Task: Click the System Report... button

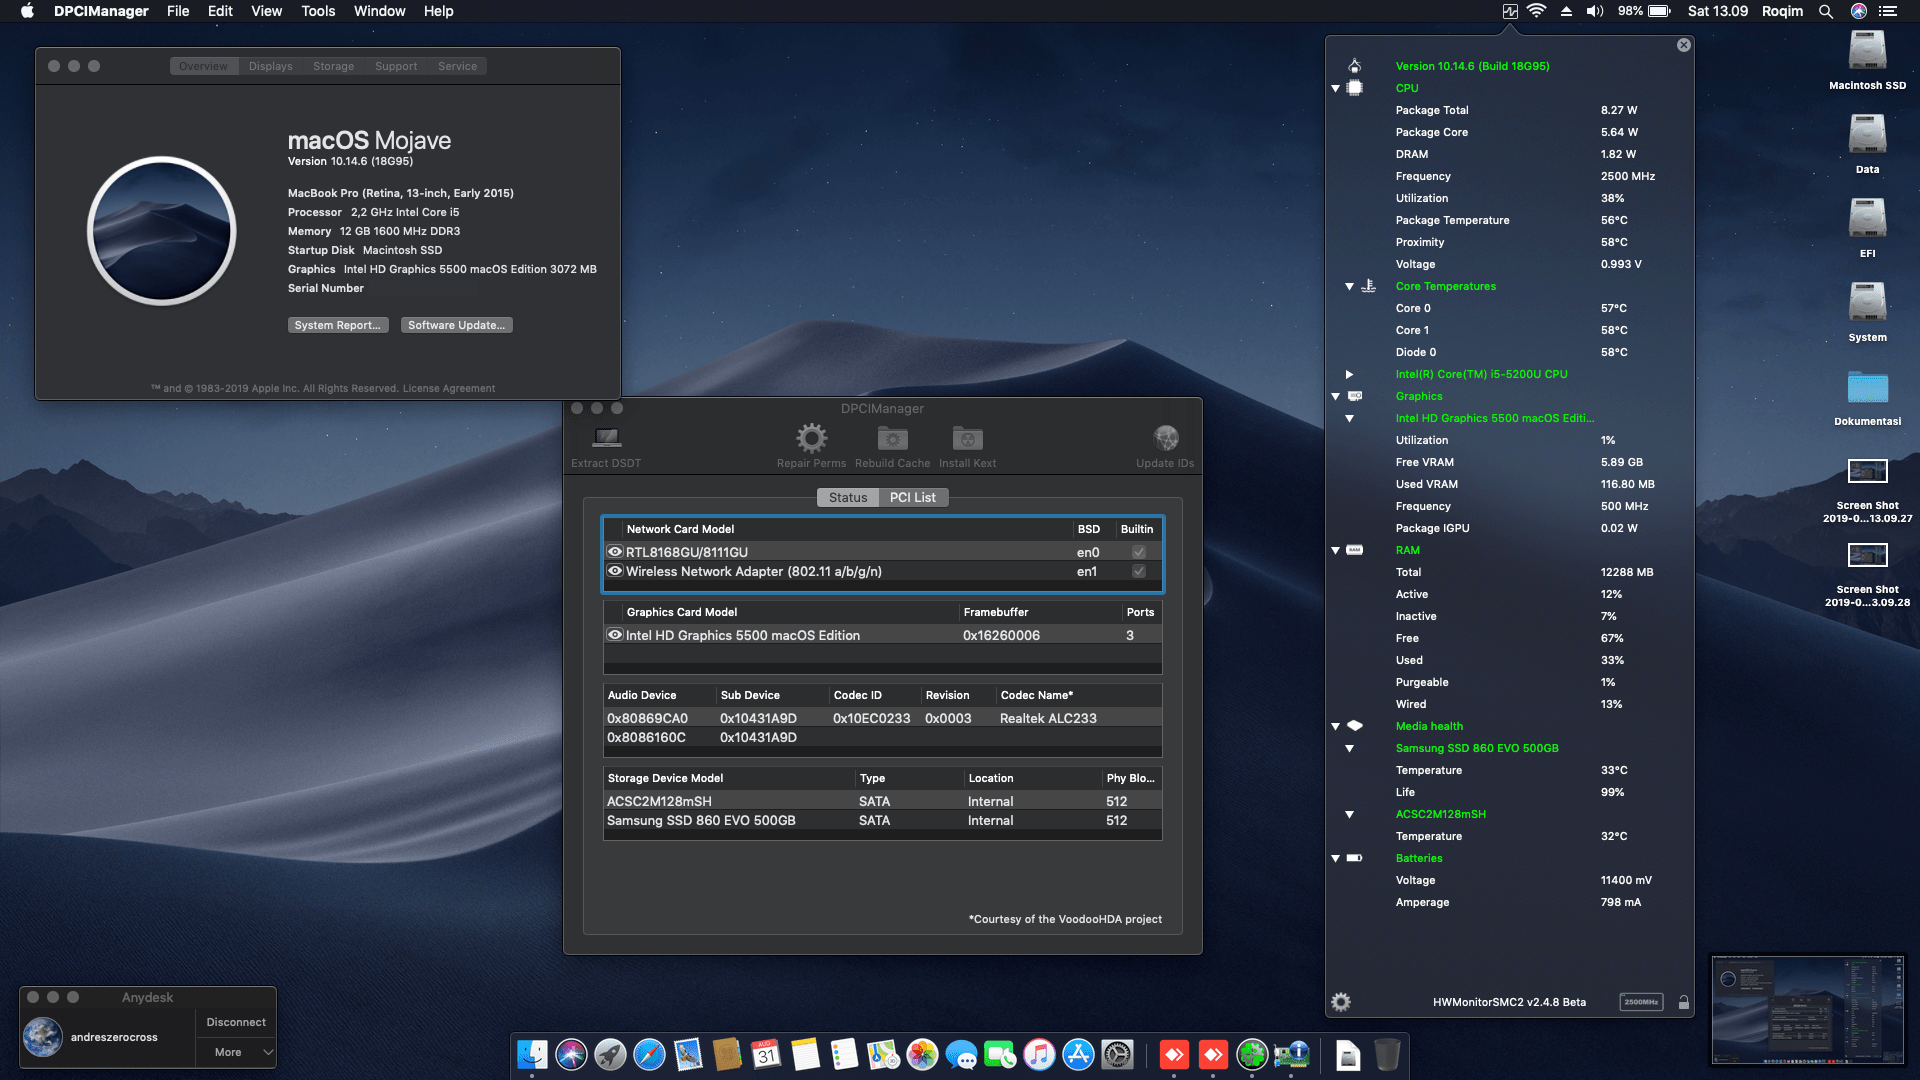Action: [x=338, y=325]
